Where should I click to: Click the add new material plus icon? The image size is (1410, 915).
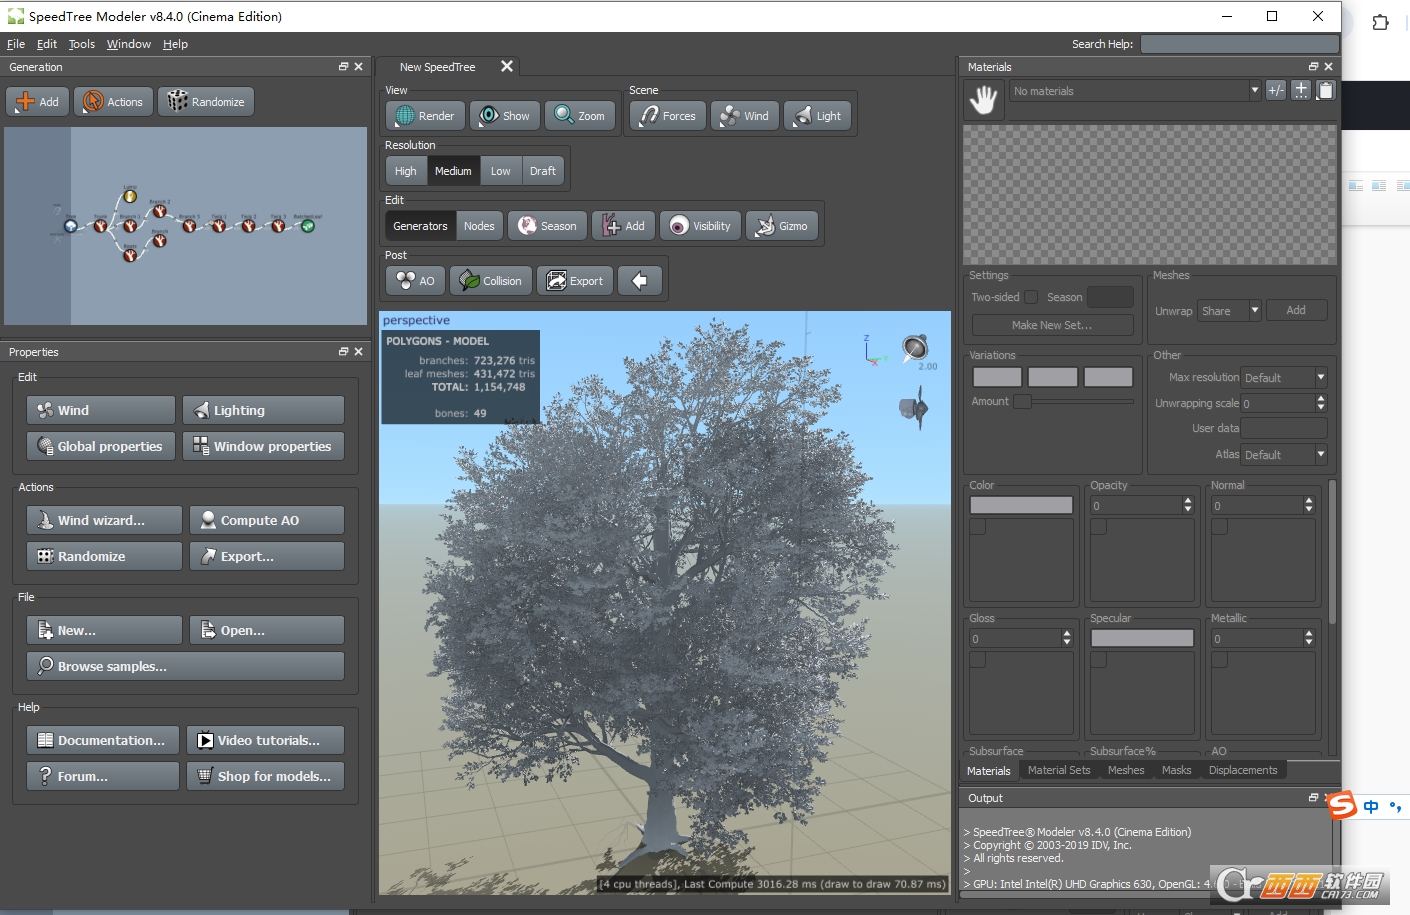click(x=1301, y=90)
